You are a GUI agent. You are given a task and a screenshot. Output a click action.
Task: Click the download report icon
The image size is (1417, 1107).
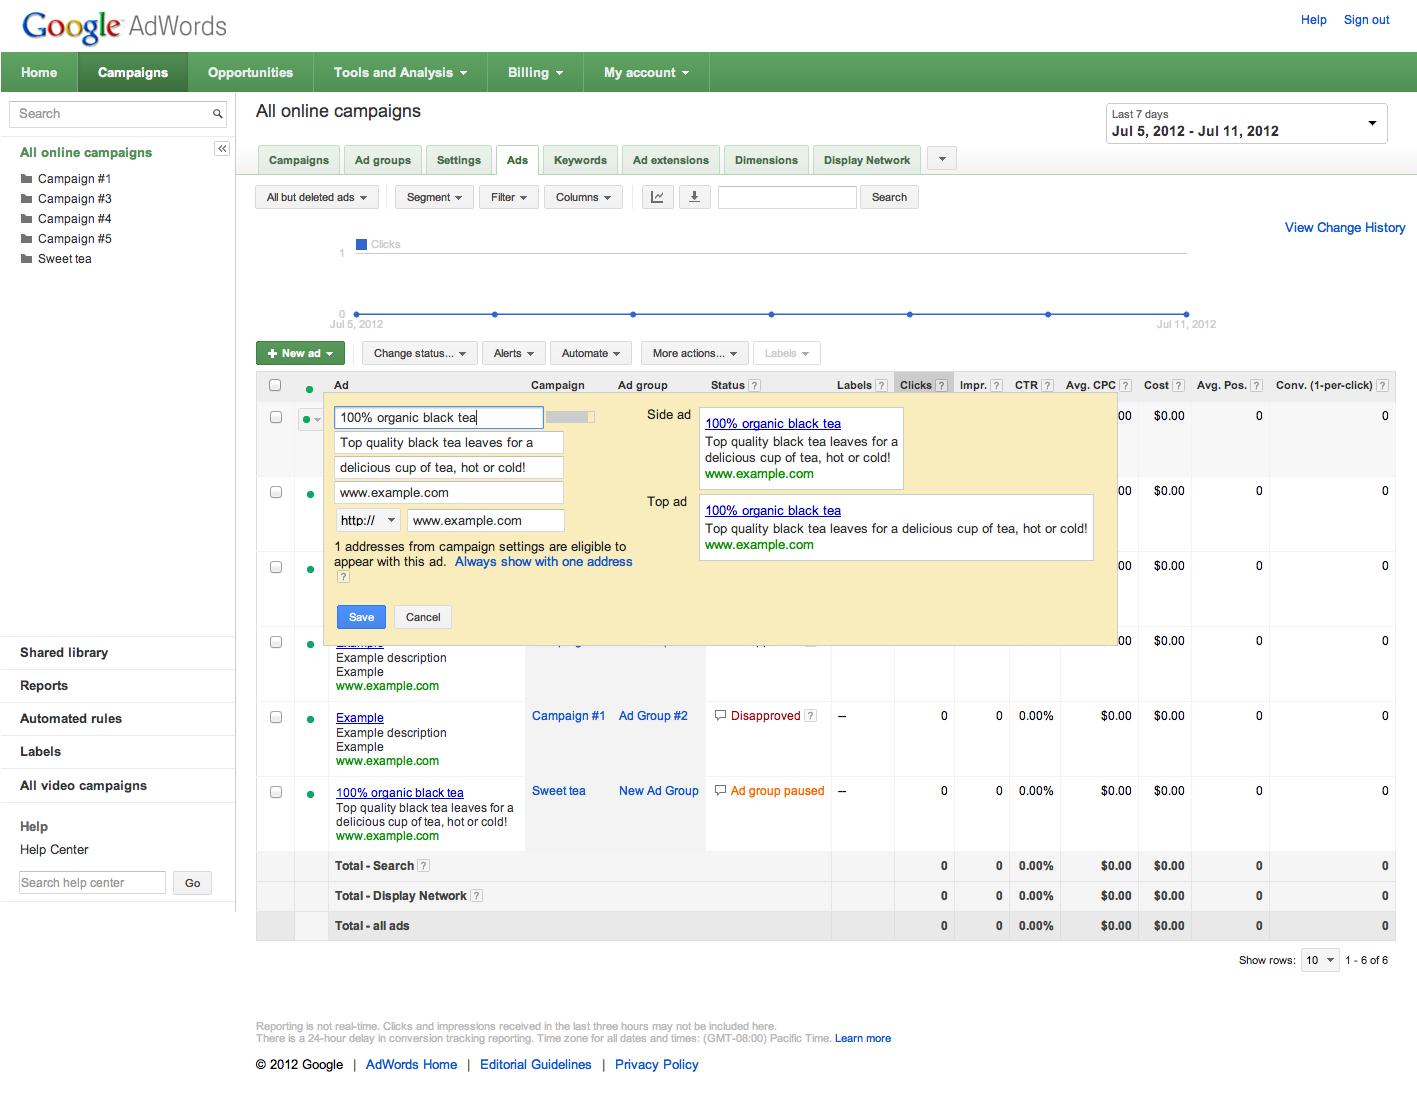pos(694,197)
